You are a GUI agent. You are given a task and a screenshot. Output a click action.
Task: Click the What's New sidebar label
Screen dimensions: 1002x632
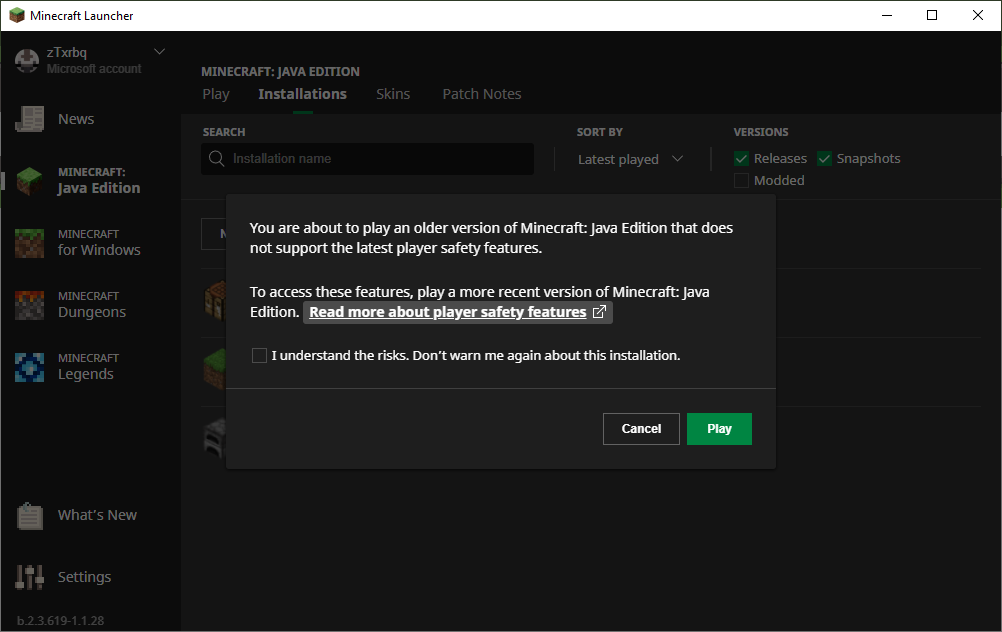tap(97, 515)
